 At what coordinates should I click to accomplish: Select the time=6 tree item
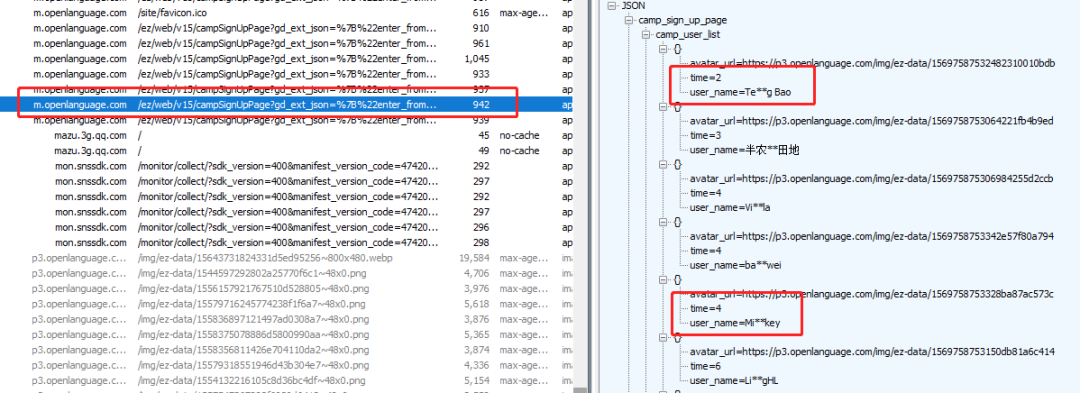[703, 365]
